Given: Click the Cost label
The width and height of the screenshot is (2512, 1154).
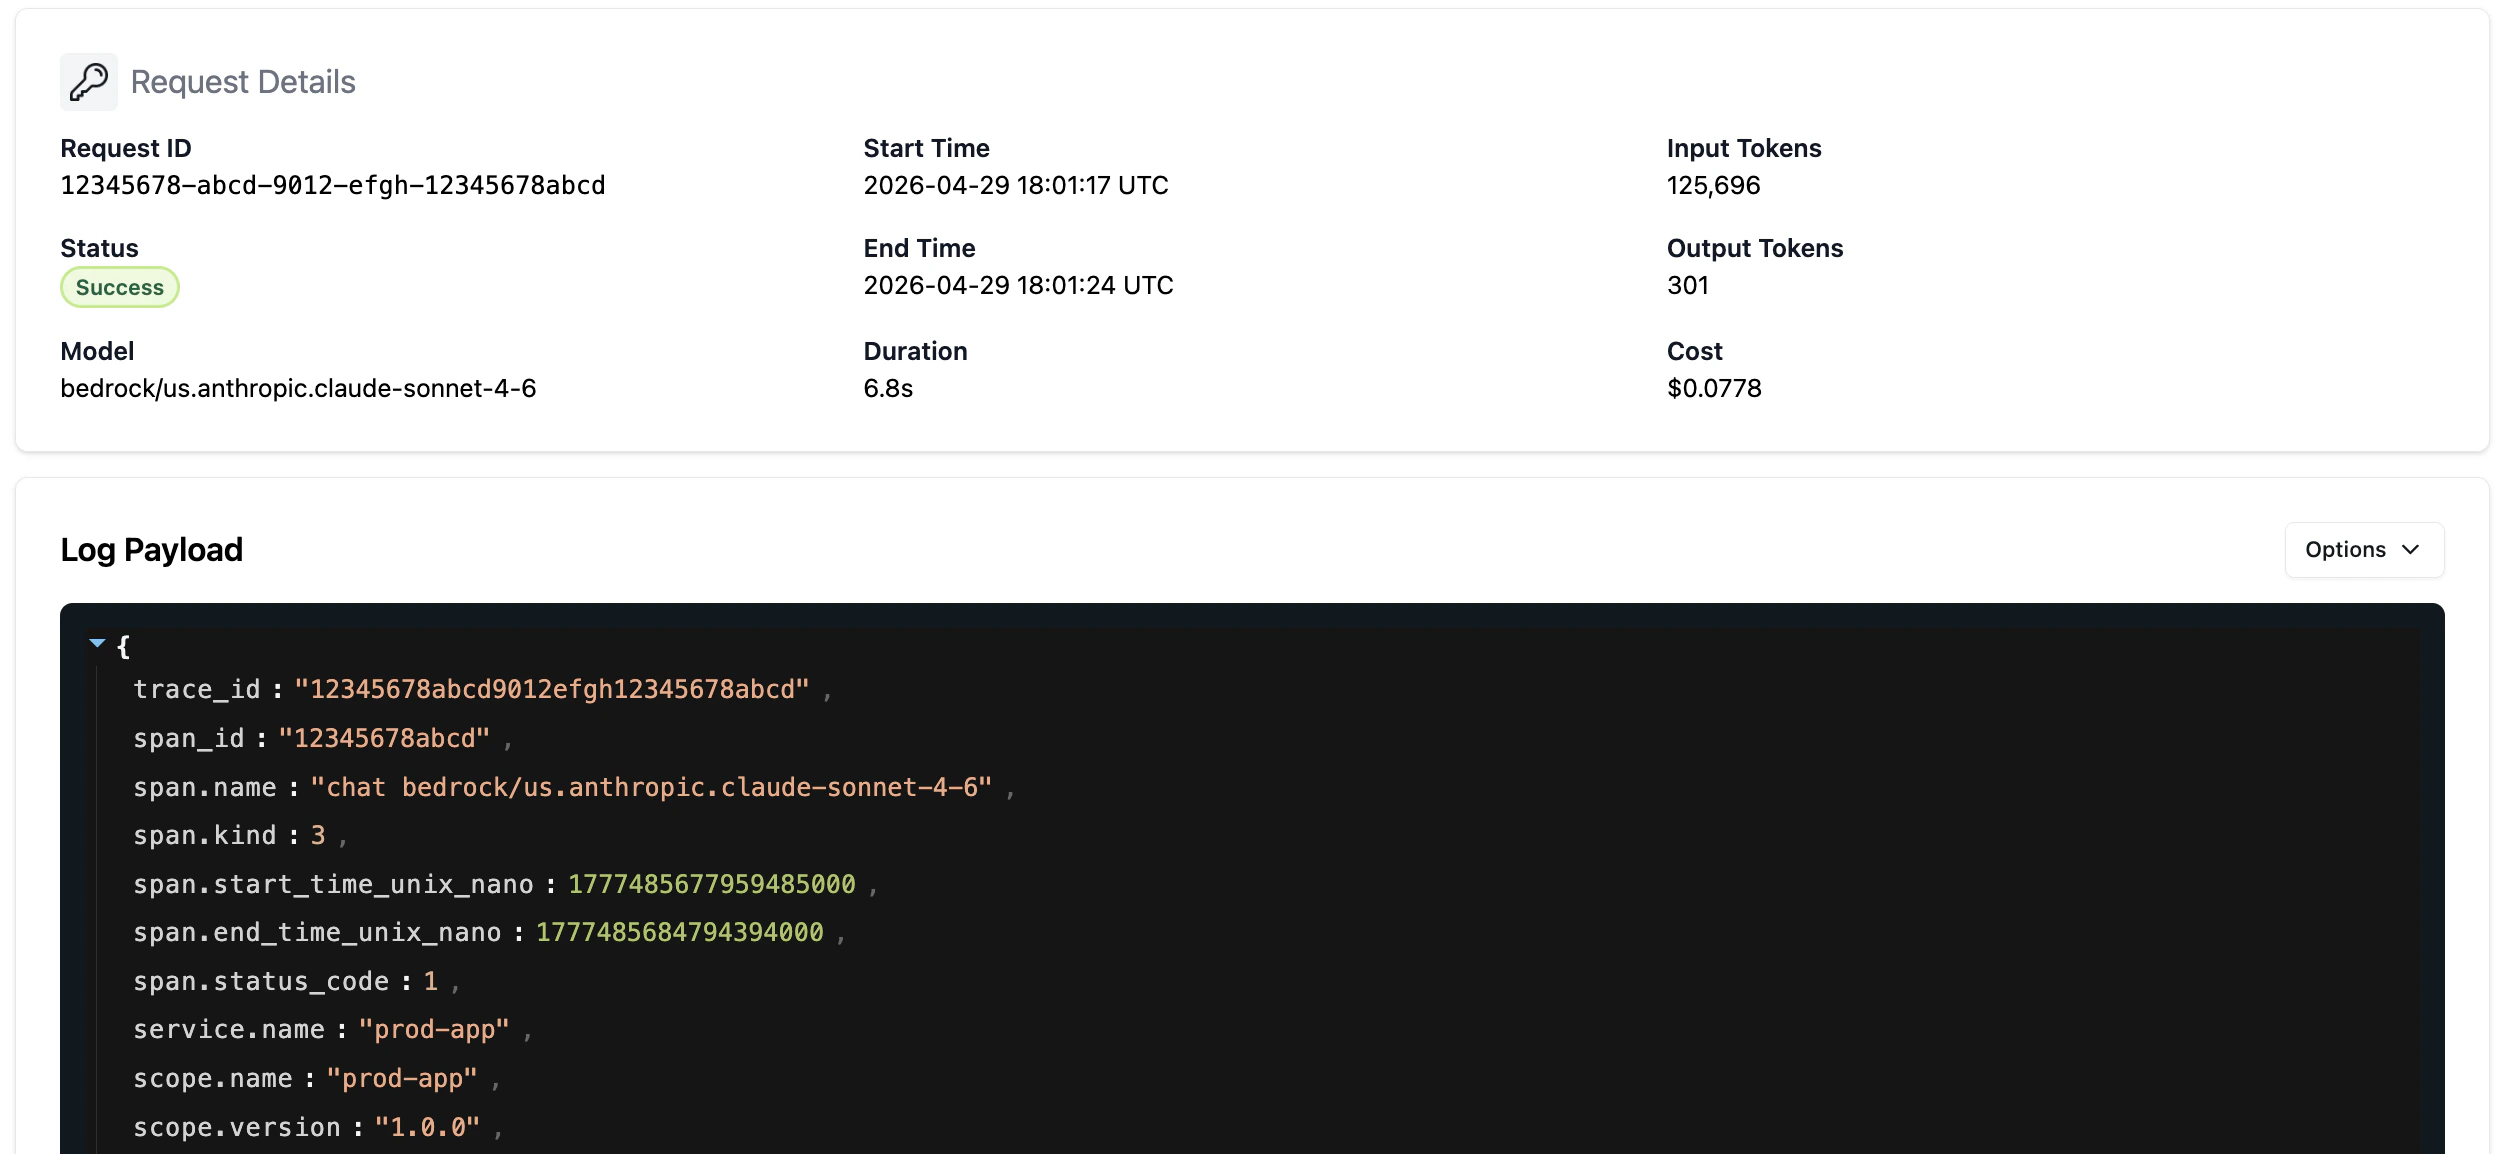Looking at the screenshot, I should (x=1694, y=351).
